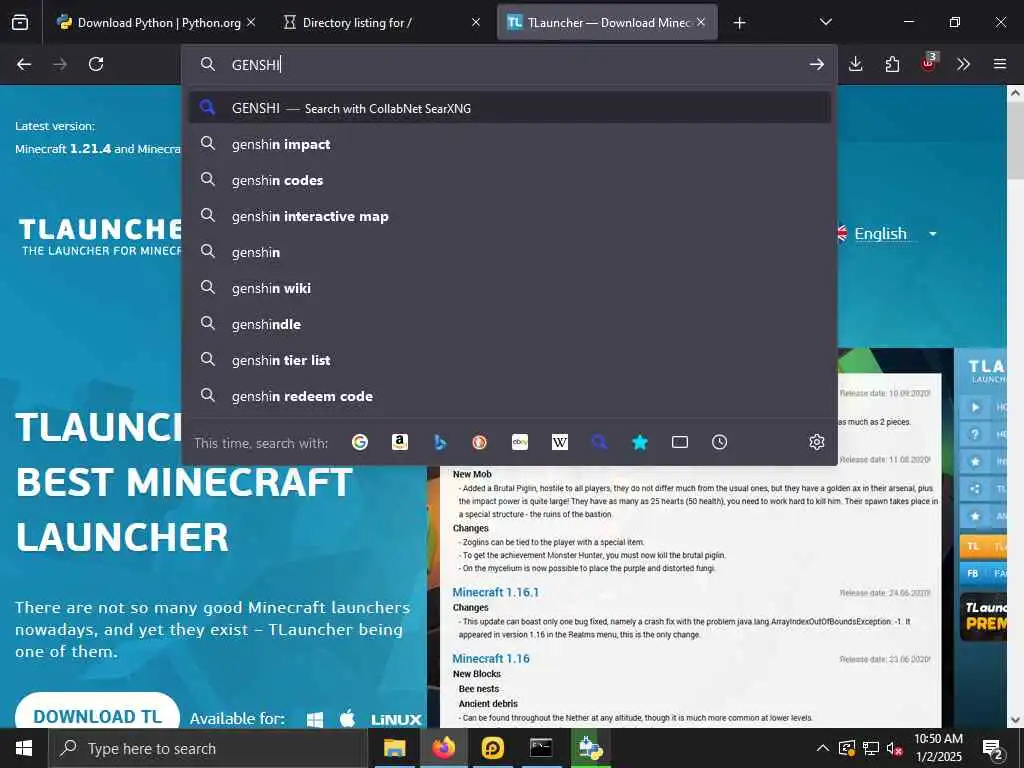Search this time with Google
Screen dimensions: 1024x768
360,442
